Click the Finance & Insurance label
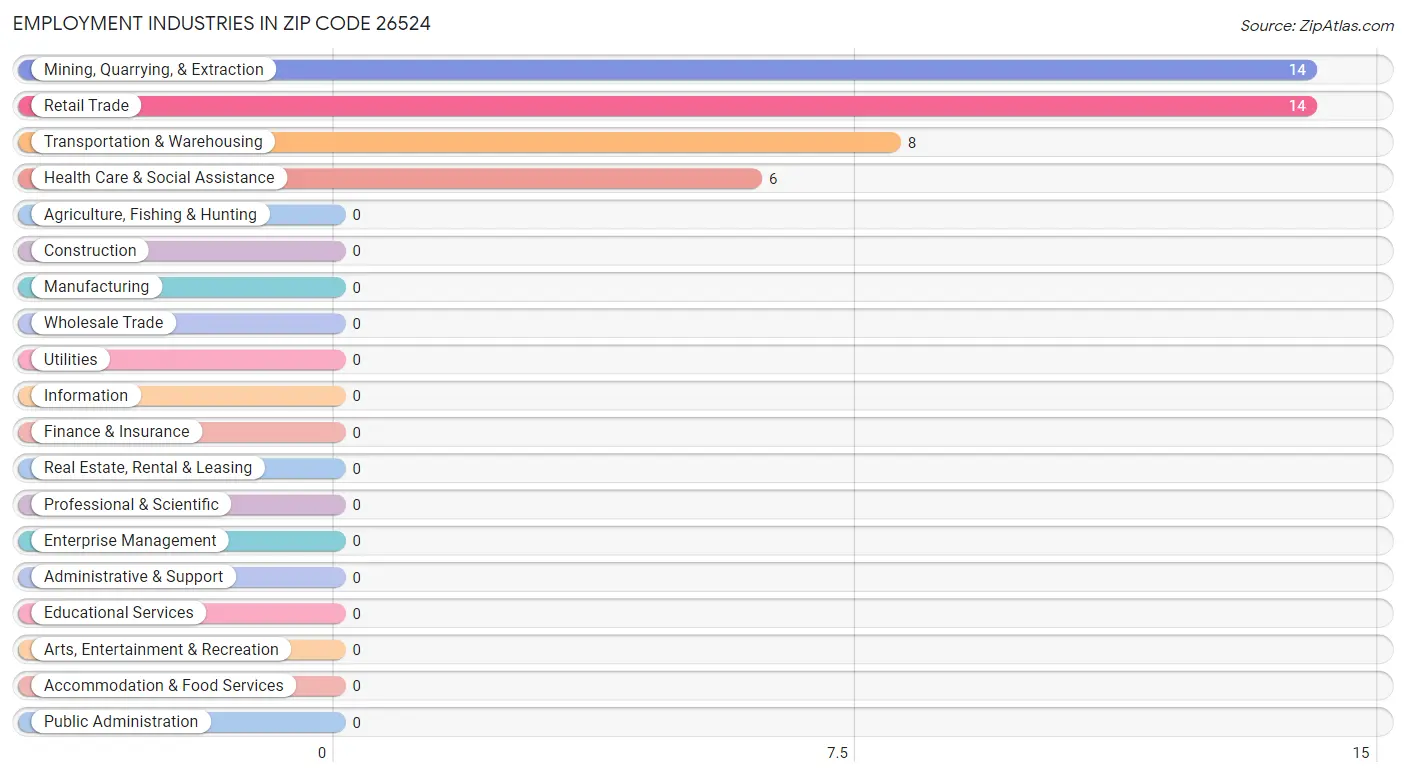 (x=116, y=432)
